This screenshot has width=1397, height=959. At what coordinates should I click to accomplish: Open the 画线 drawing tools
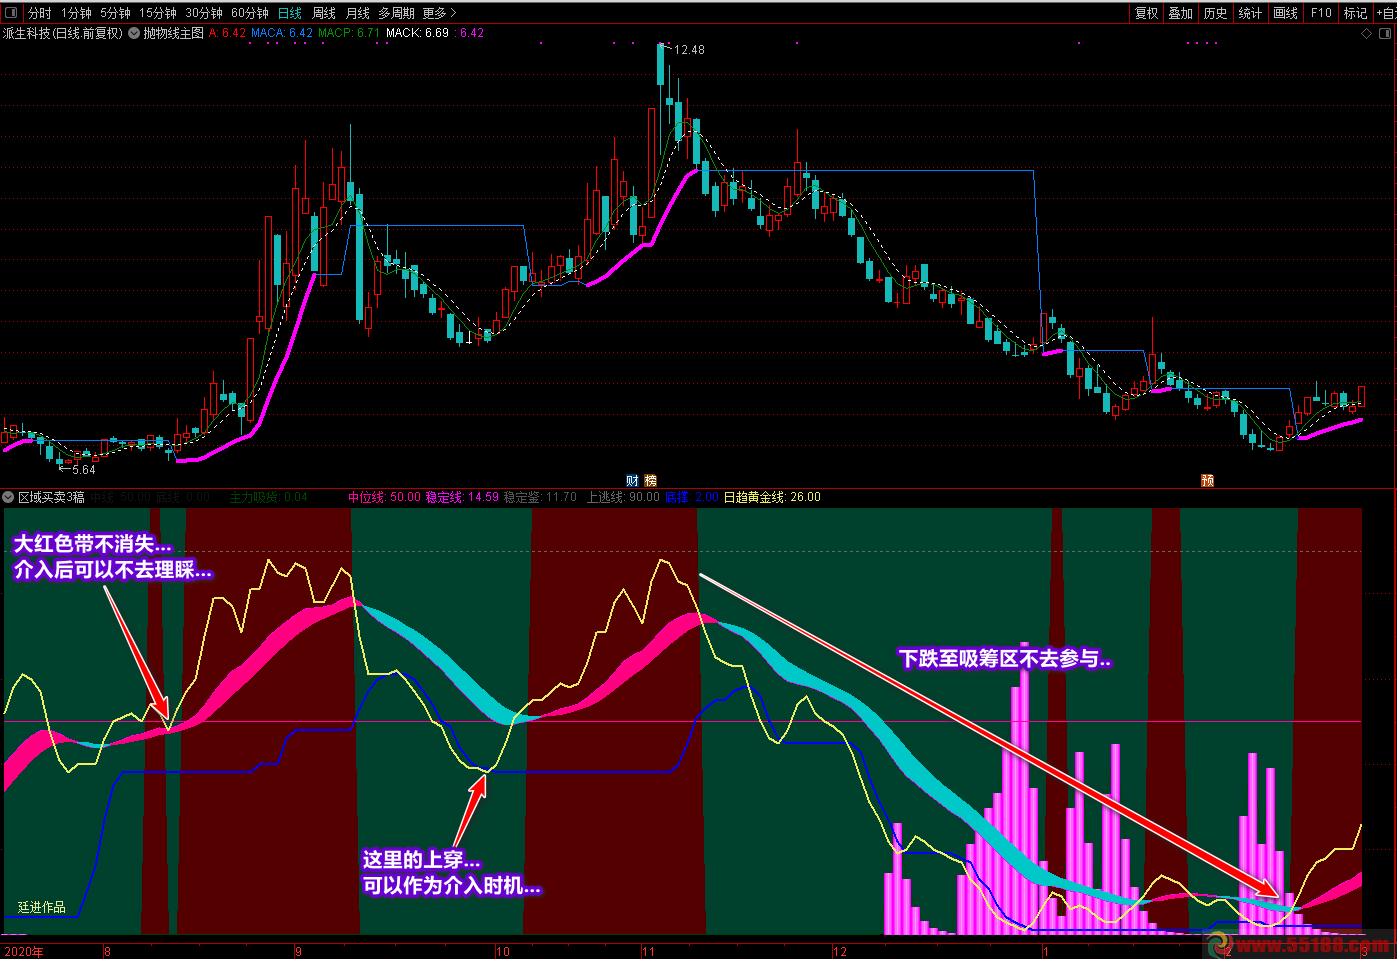point(1285,13)
